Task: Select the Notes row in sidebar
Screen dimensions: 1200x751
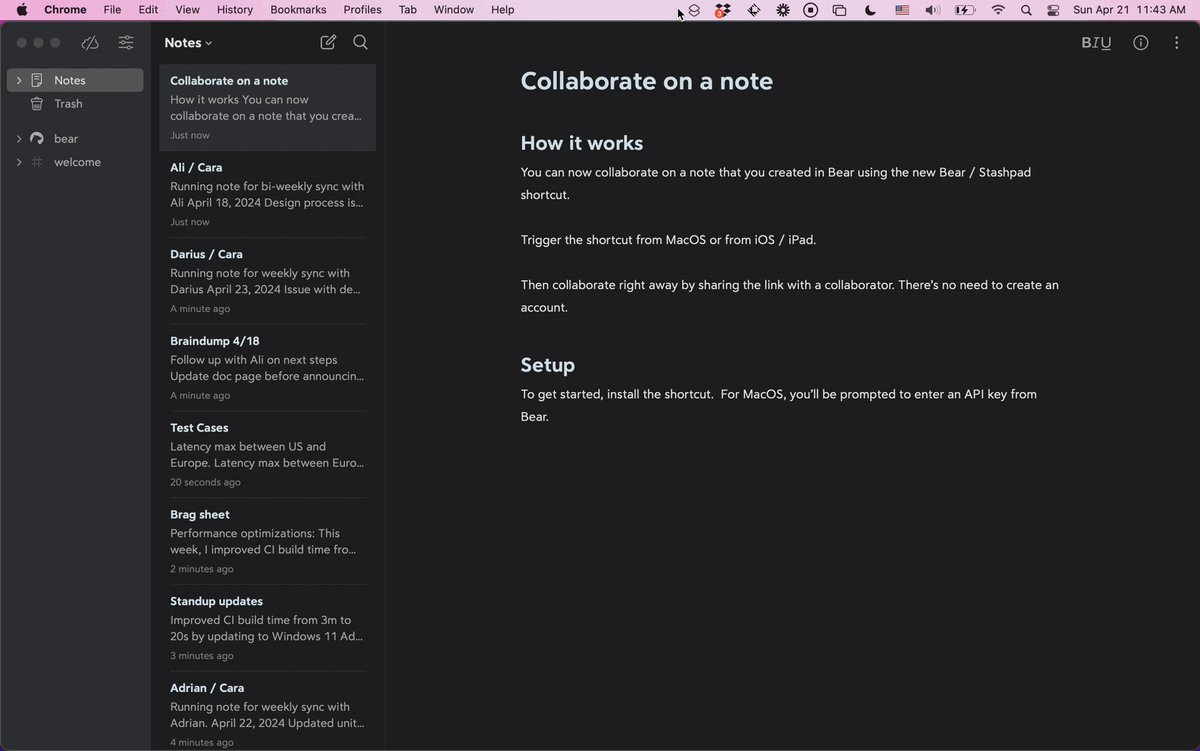Action: (75, 81)
